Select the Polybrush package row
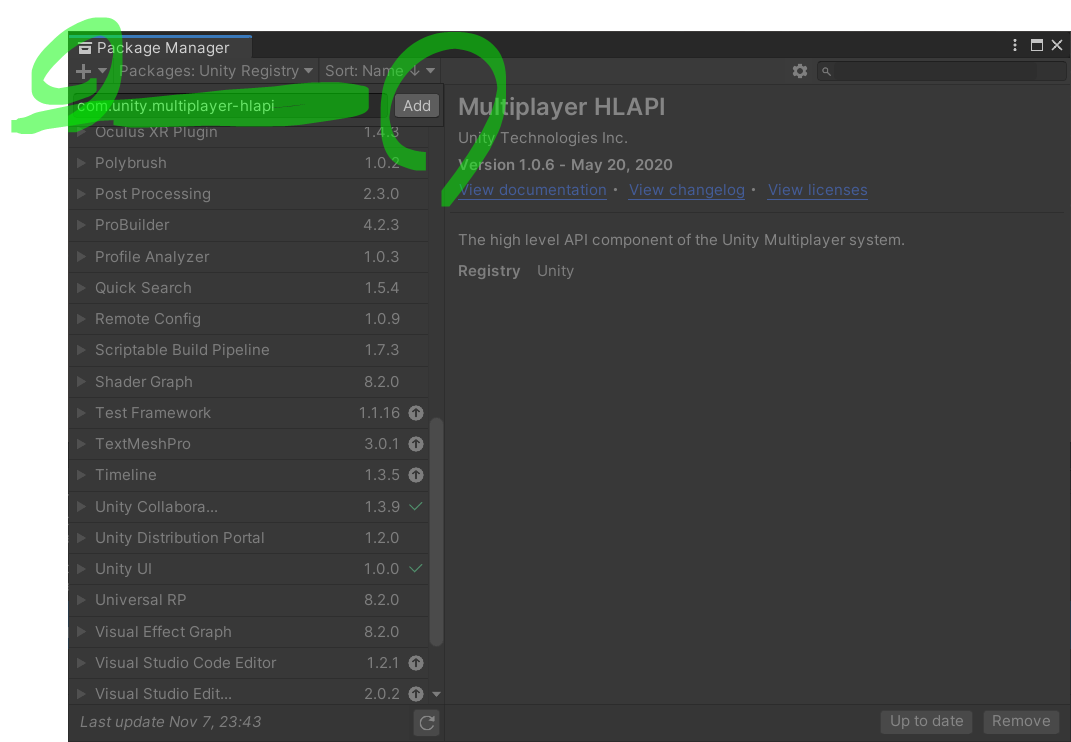 (x=249, y=163)
